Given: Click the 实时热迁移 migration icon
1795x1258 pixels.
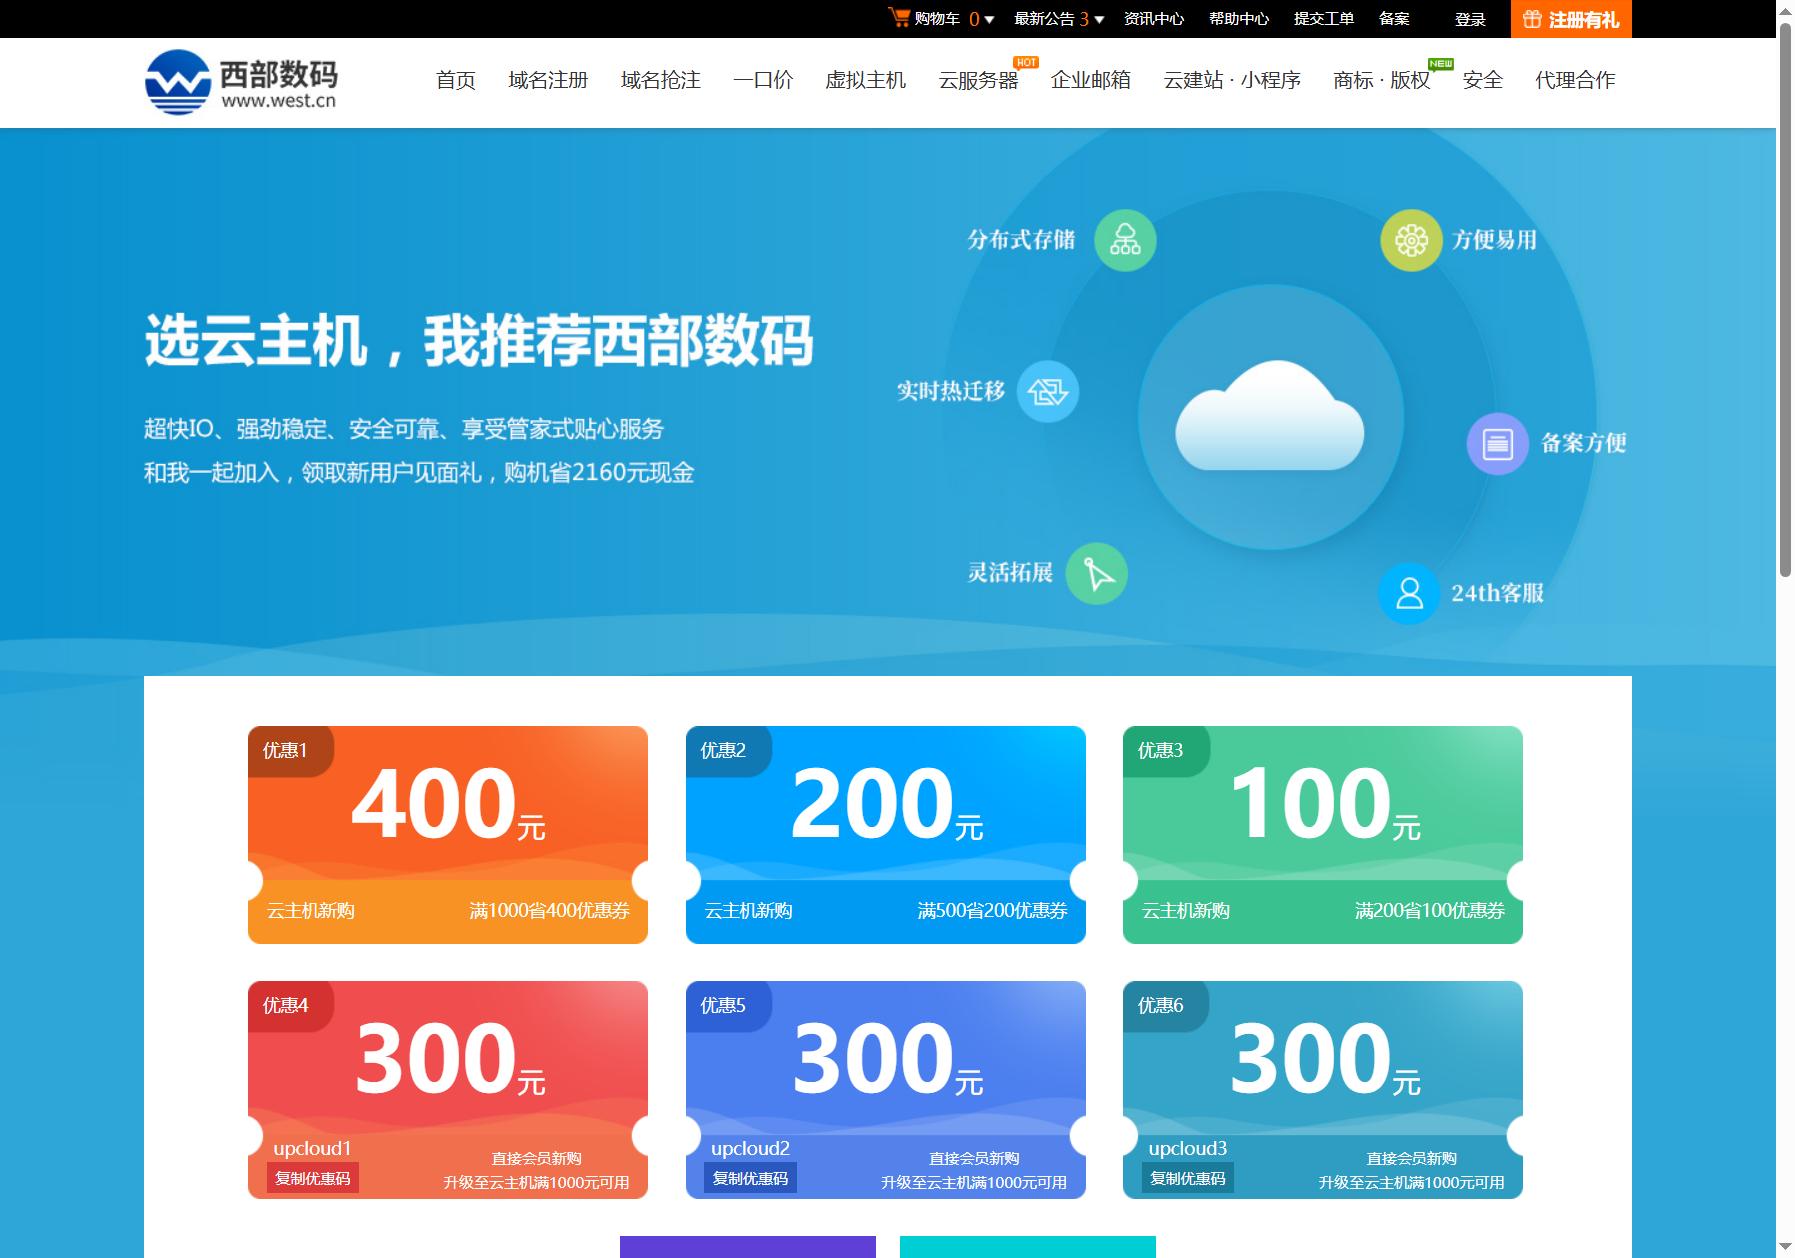Looking at the screenshot, I should click(x=1048, y=391).
